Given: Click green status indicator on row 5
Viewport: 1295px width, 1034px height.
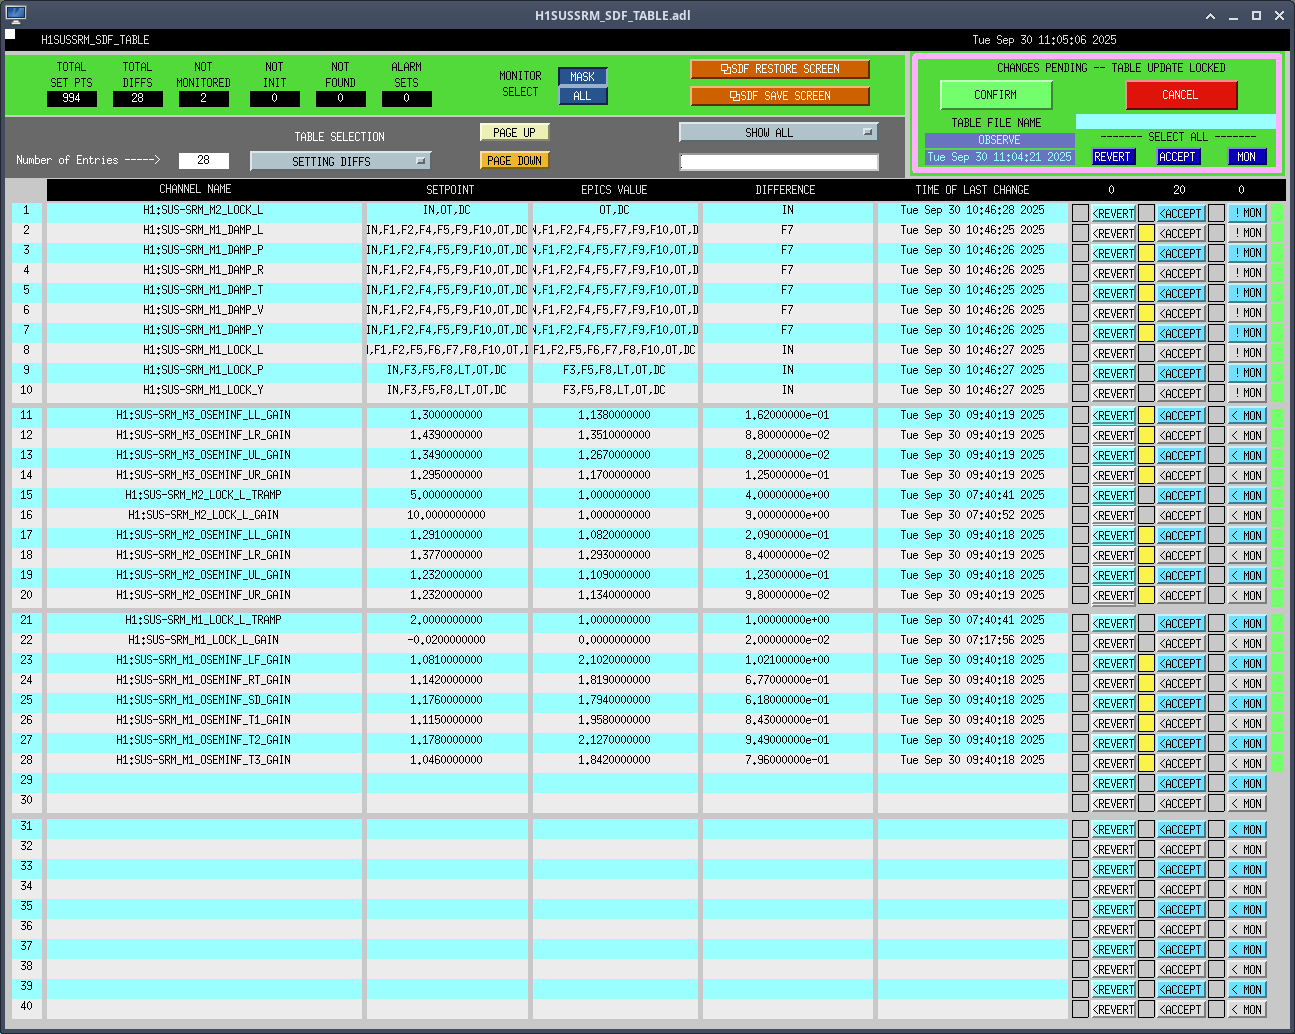Looking at the screenshot, I should (x=1277, y=293).
